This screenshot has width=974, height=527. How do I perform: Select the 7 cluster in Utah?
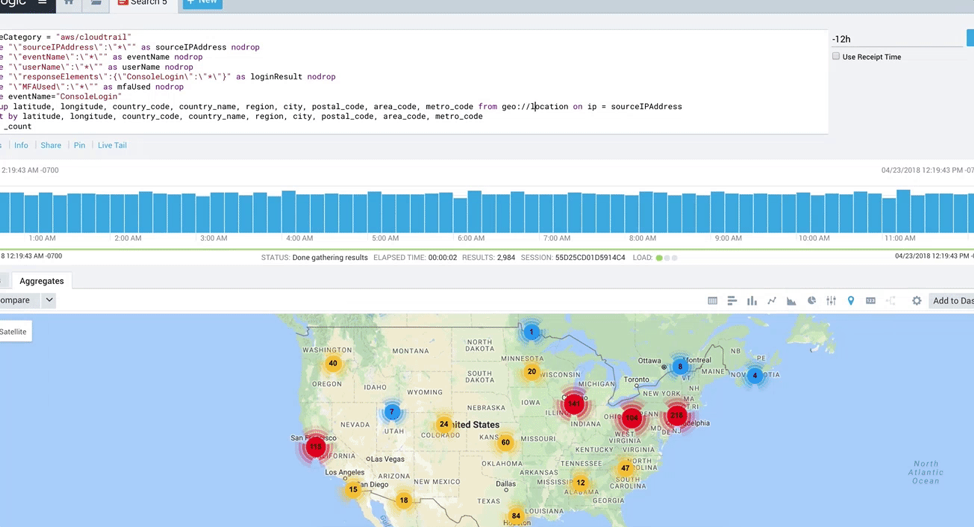pyautogui.click(x=392, y=411)
